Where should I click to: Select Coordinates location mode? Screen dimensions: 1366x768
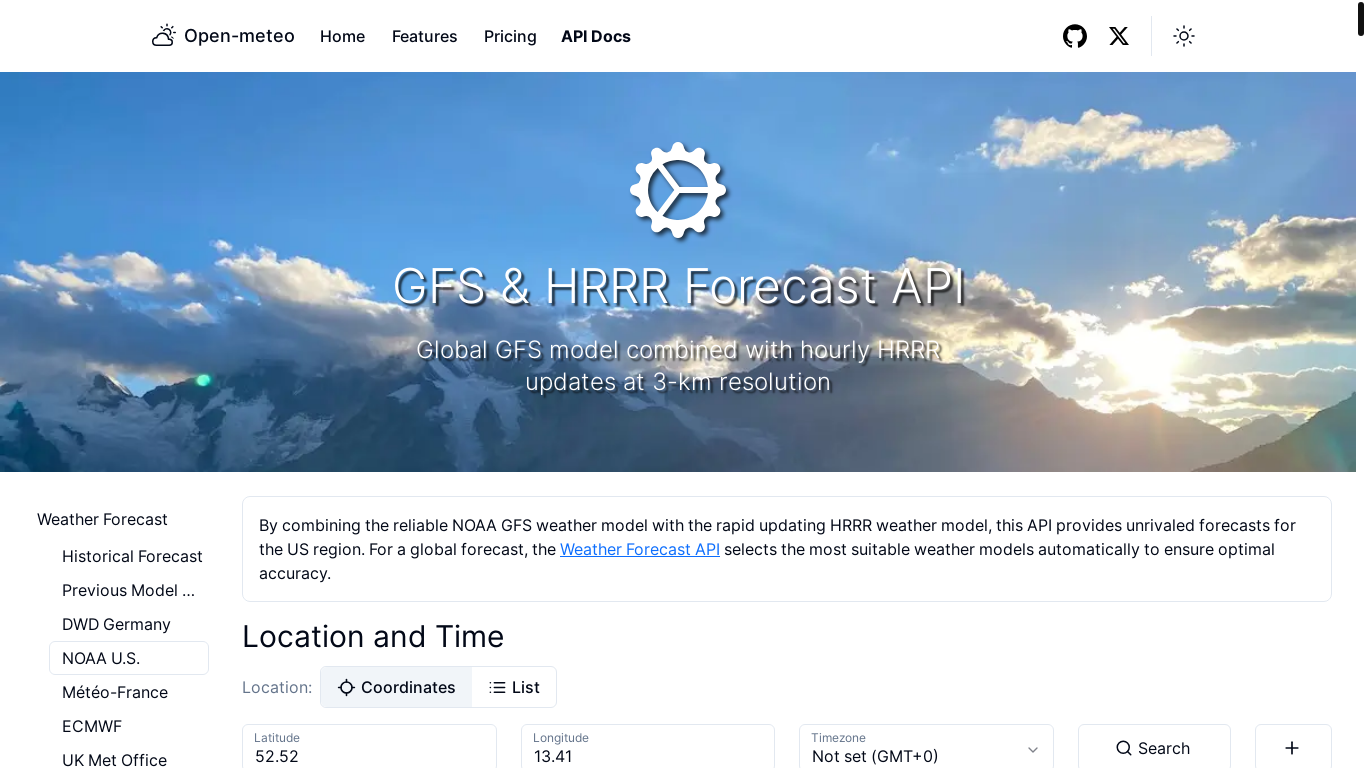[397, 687]
